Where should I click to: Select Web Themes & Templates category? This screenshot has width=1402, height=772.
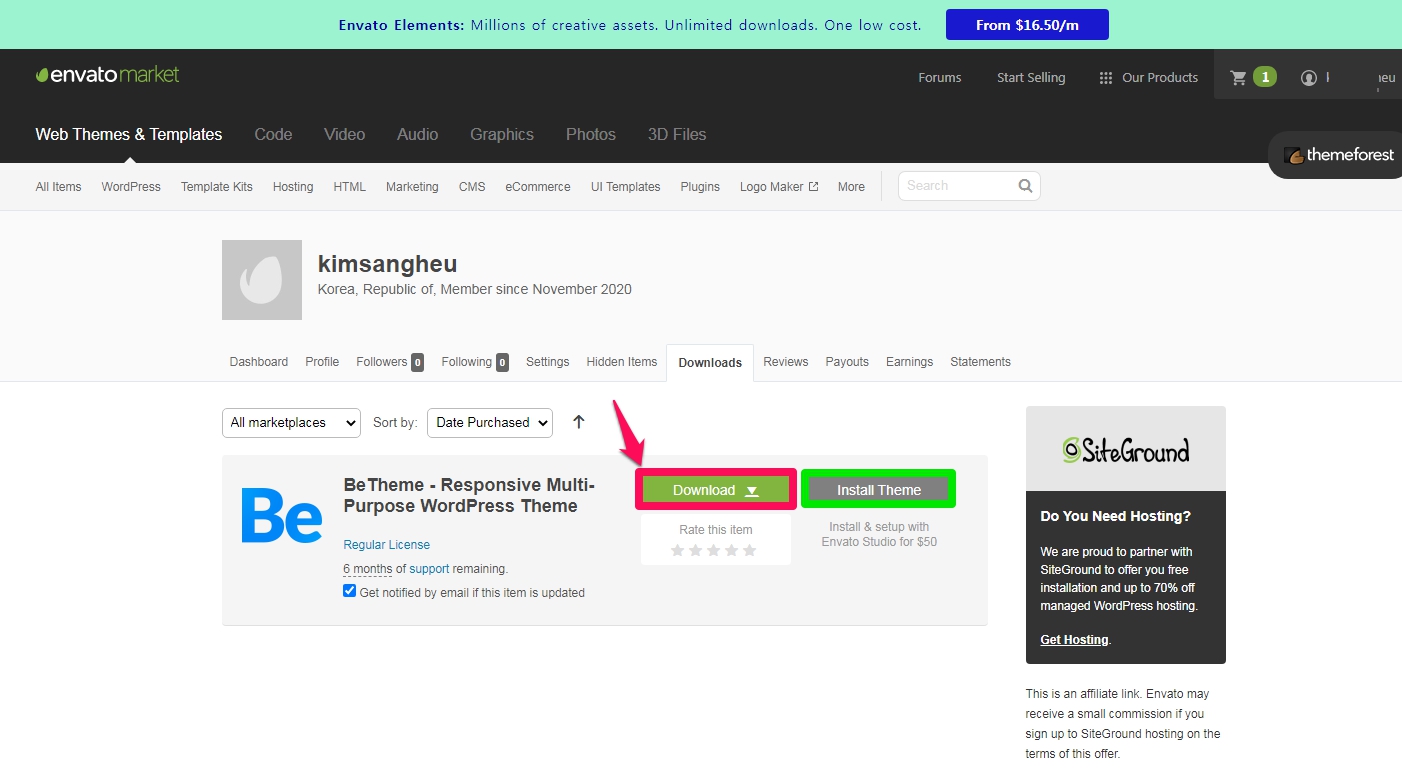pos(129,134)
